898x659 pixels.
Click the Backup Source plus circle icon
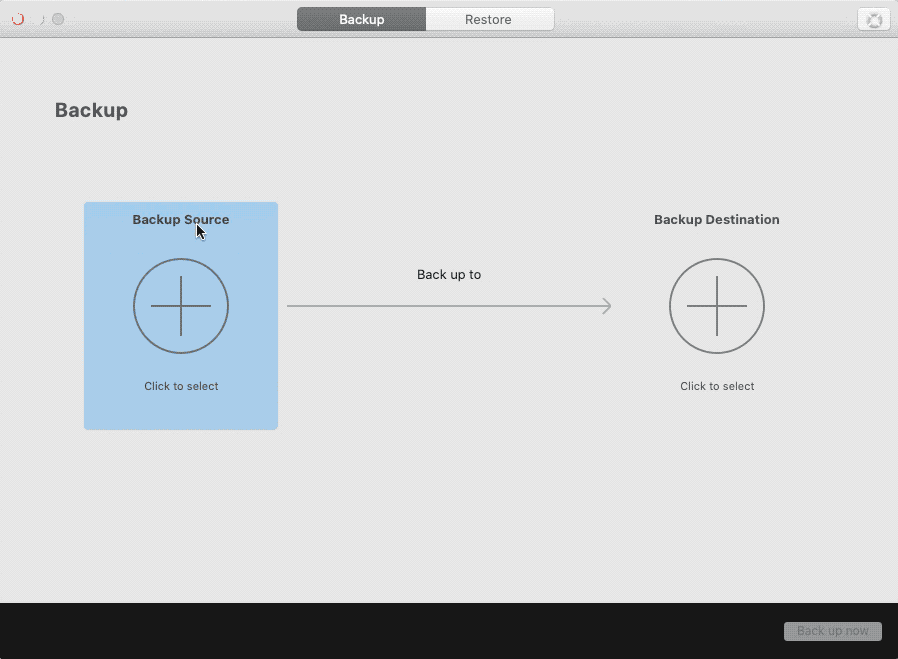click(x=181, y=306)
